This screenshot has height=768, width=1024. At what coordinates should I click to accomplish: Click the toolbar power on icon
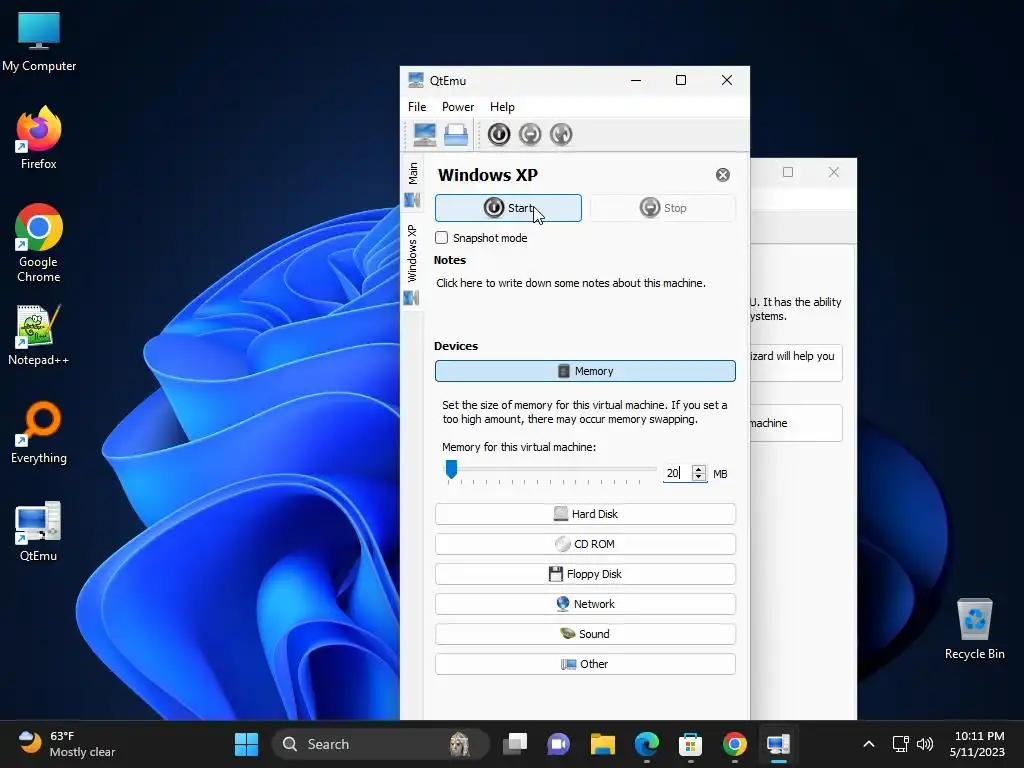[499, 135]
